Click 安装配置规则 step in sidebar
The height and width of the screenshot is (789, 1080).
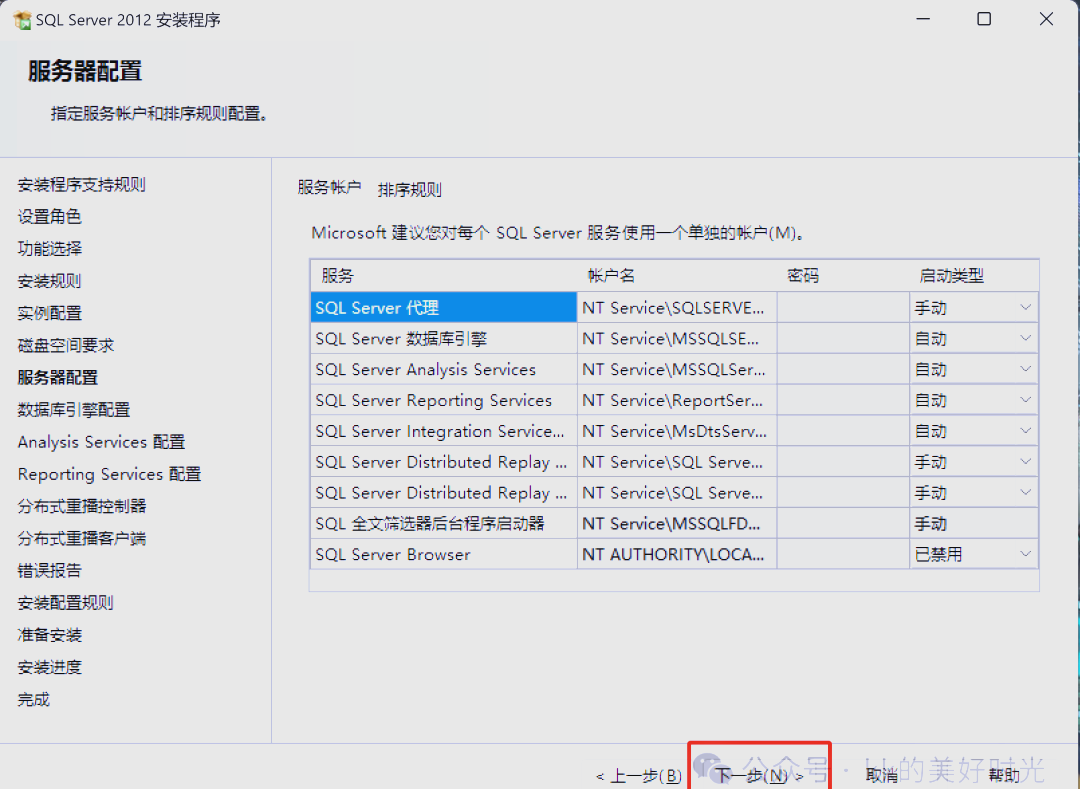tap(65, 603)
